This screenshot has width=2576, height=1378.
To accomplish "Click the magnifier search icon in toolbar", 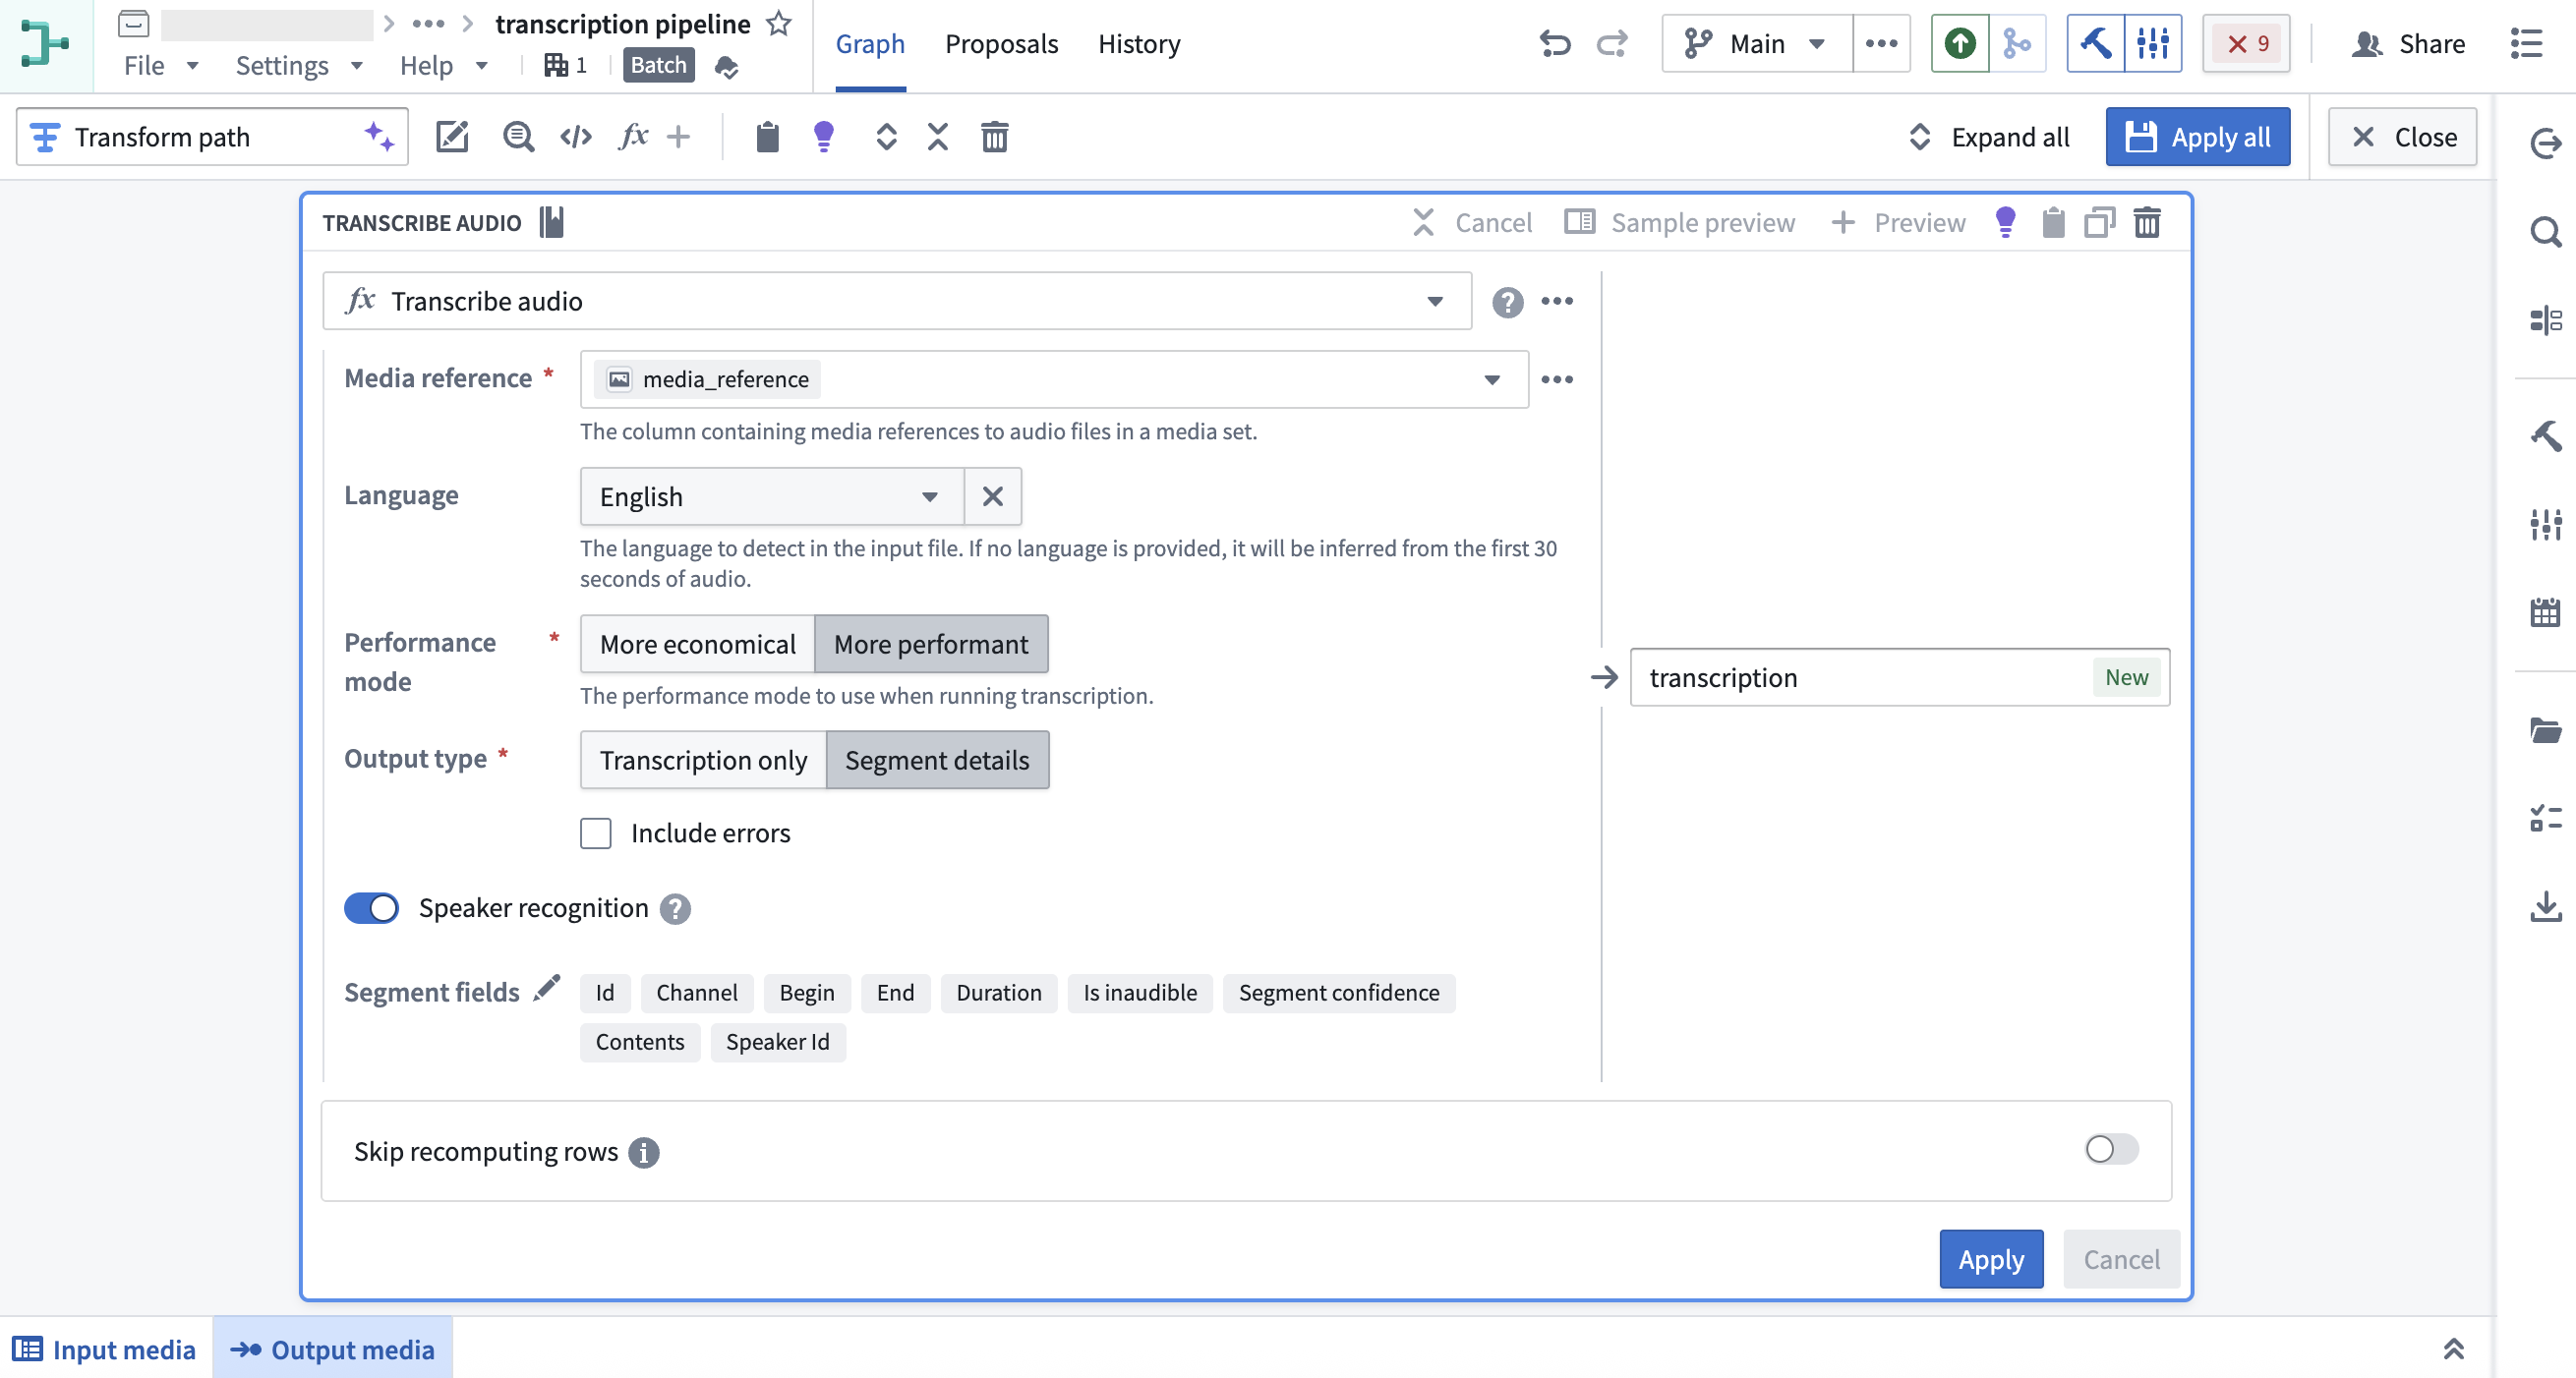I will tap(518, 137).
